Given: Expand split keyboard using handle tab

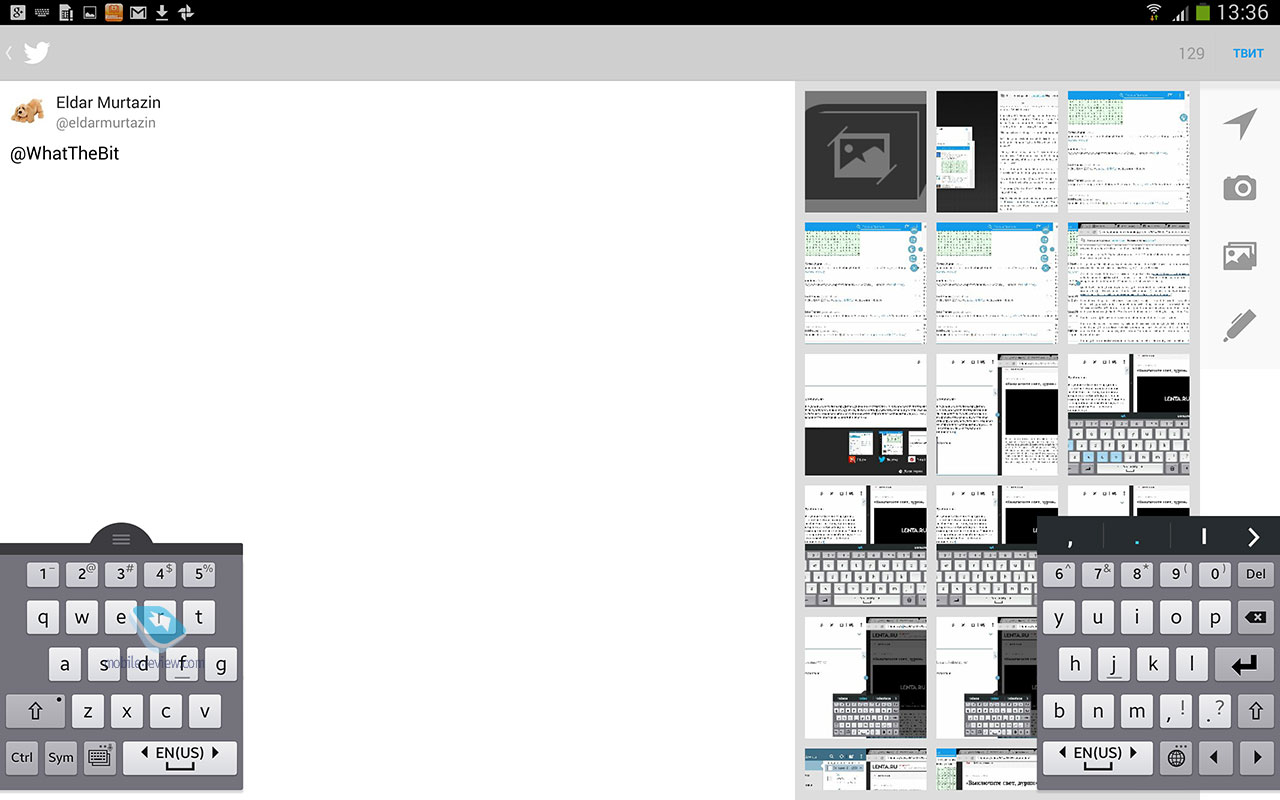Looking at the screenshot, I should (121, 539).
